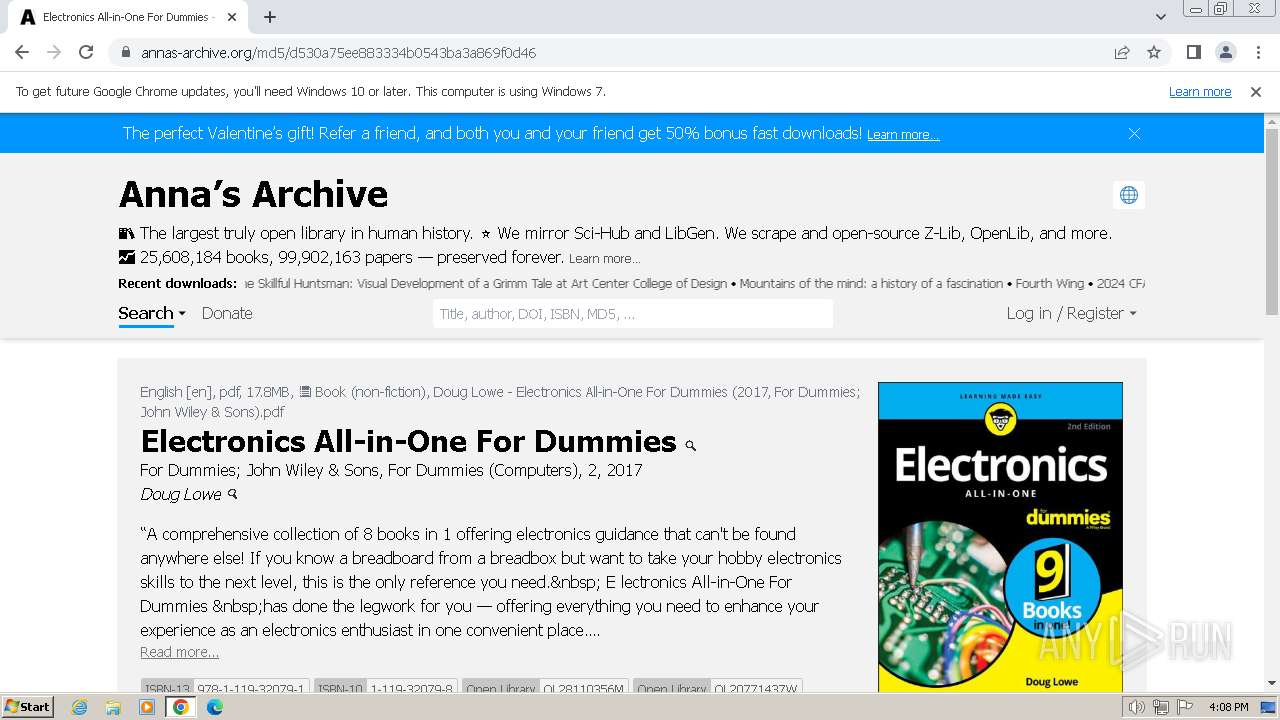Open the Action Center flag icon
Screen dimensions: 1280x720
coord(1185,707)
